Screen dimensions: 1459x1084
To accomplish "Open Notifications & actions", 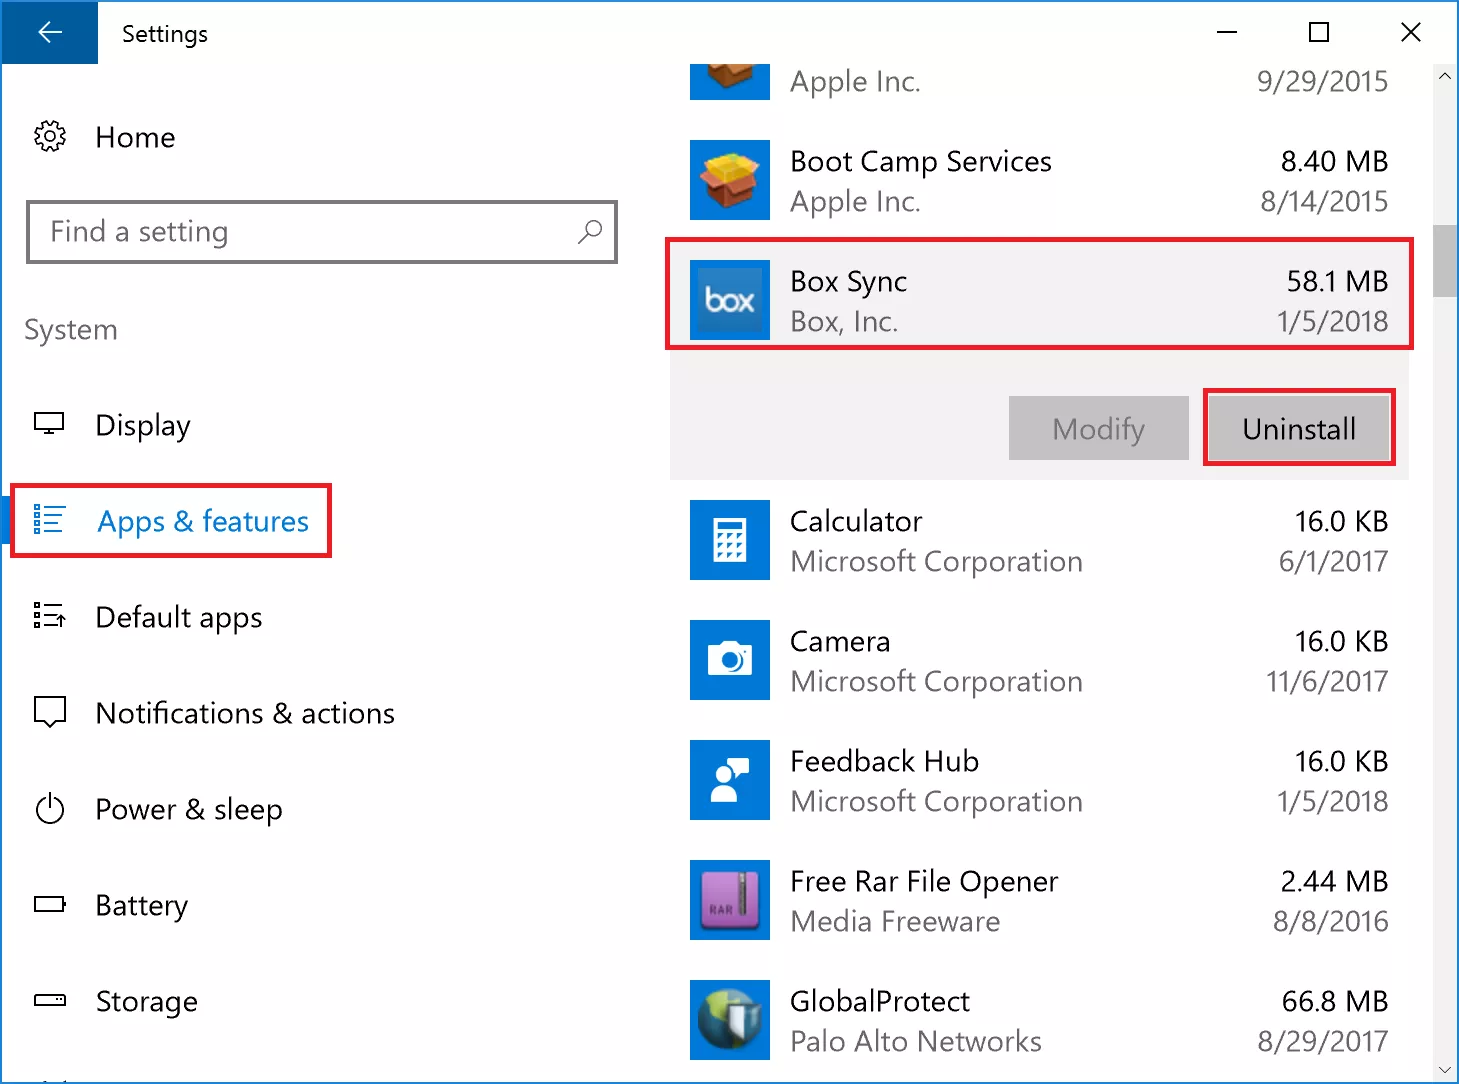I will (245, 713).
